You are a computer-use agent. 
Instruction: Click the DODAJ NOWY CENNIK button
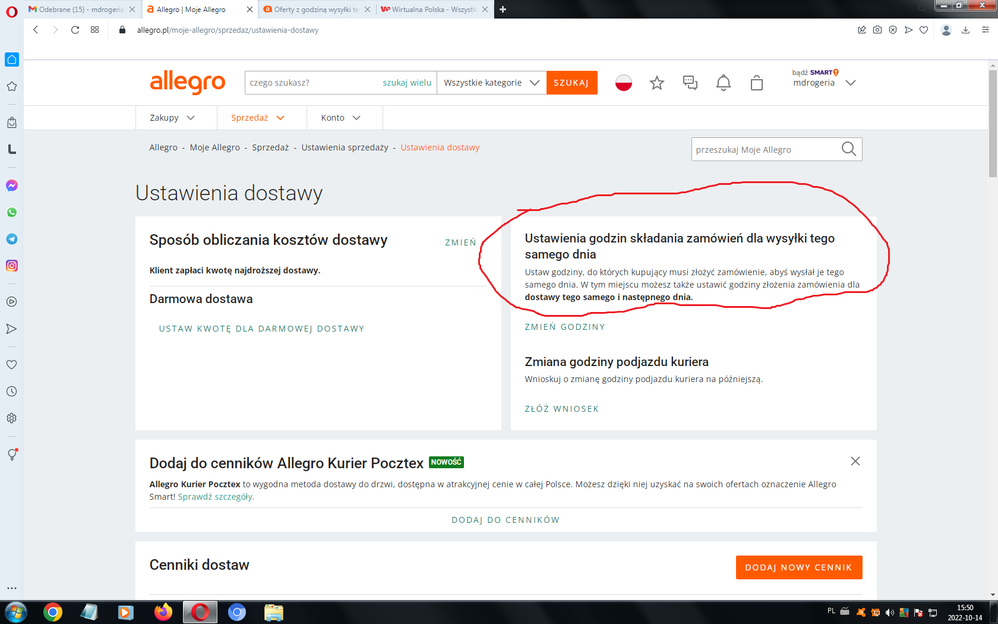tap(799, 567)
